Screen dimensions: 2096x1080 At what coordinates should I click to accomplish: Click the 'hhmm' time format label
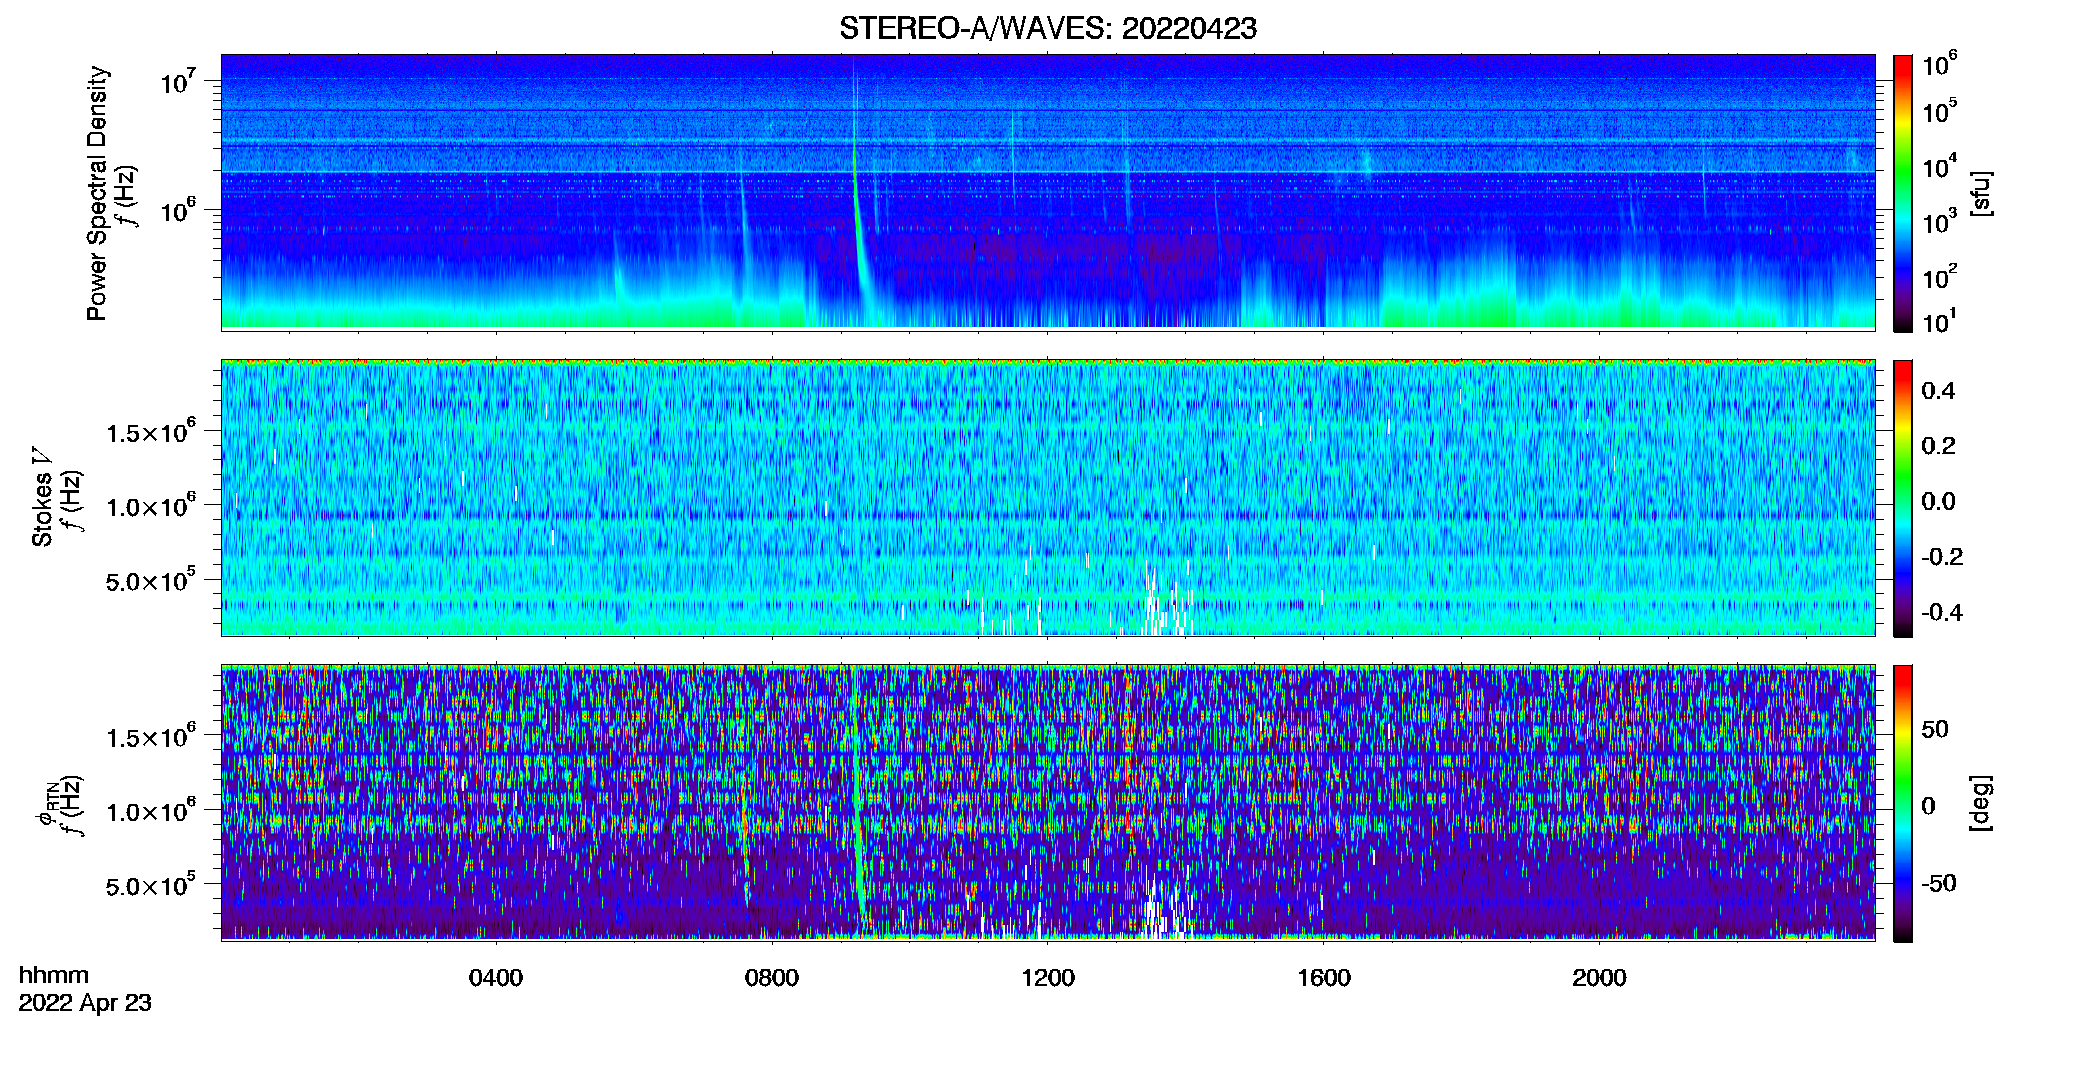[x=54, y=976]
